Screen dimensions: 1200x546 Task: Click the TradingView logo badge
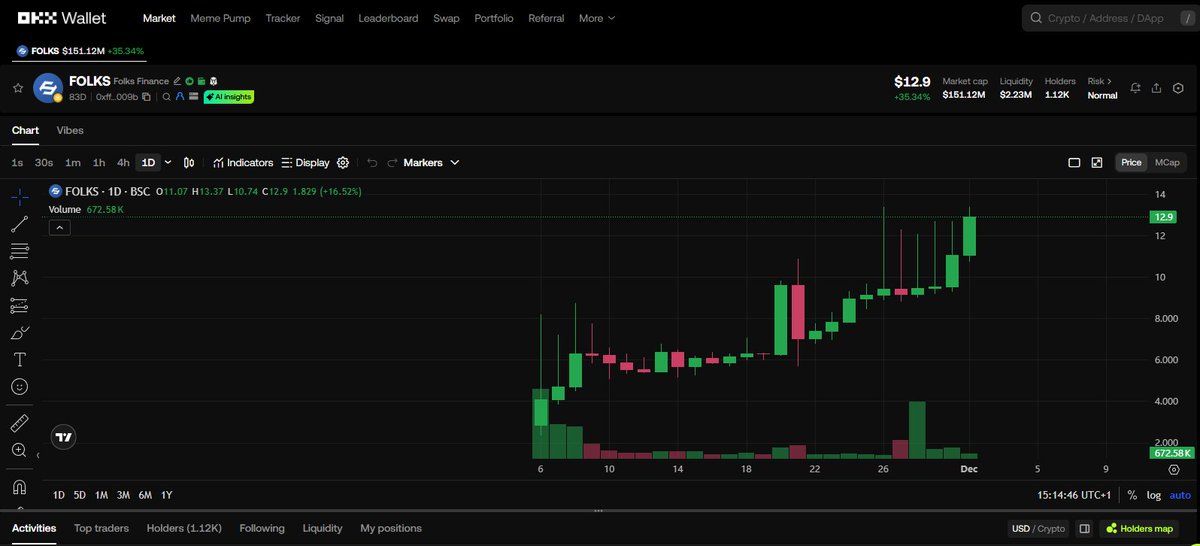coord(64,437)
